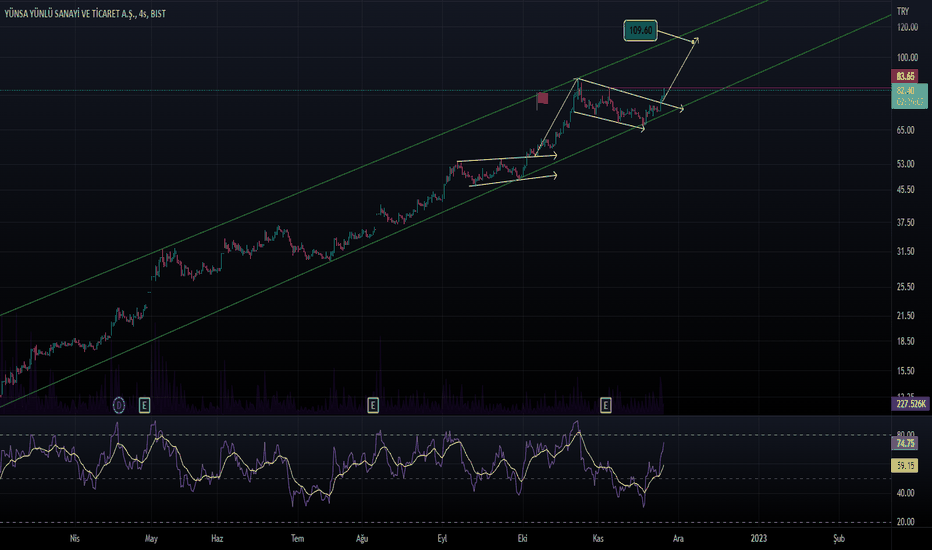Click the red flag marker on chart
This screenshot has height=550, width=932.
point(543,98)
